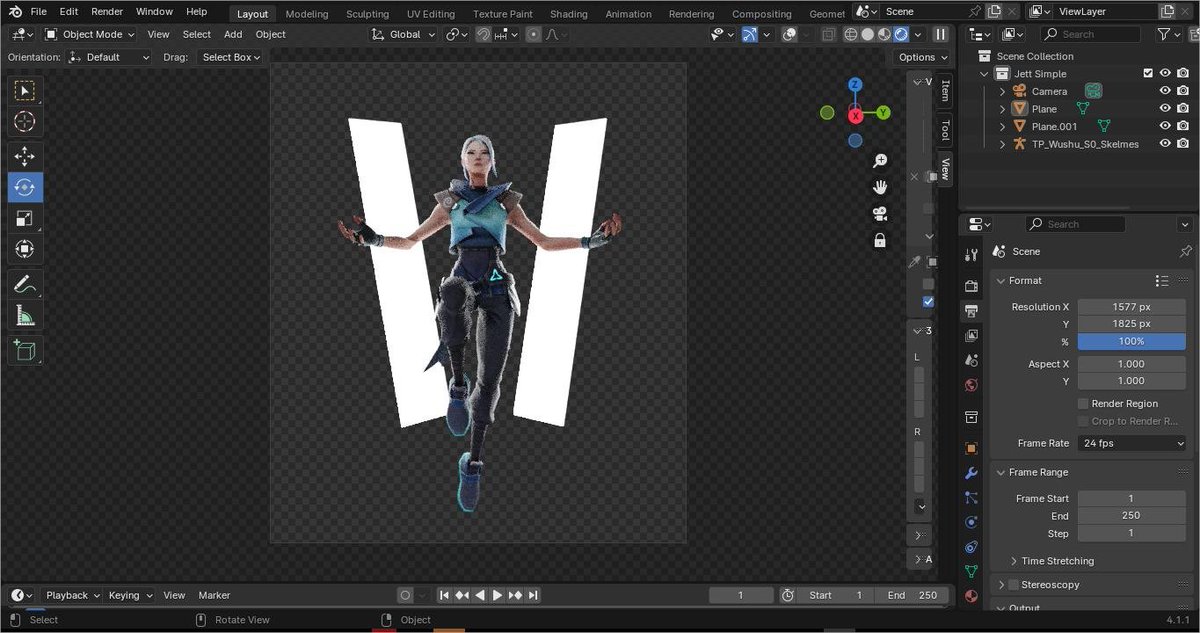Select the Add Cube tool
The image size is (1200, 633).
tap(24, 350)
